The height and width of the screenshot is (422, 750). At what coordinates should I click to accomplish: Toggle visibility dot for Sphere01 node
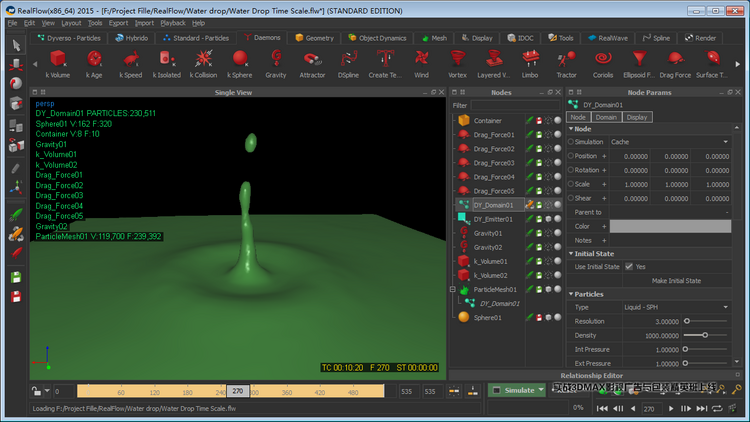point(557,317)
